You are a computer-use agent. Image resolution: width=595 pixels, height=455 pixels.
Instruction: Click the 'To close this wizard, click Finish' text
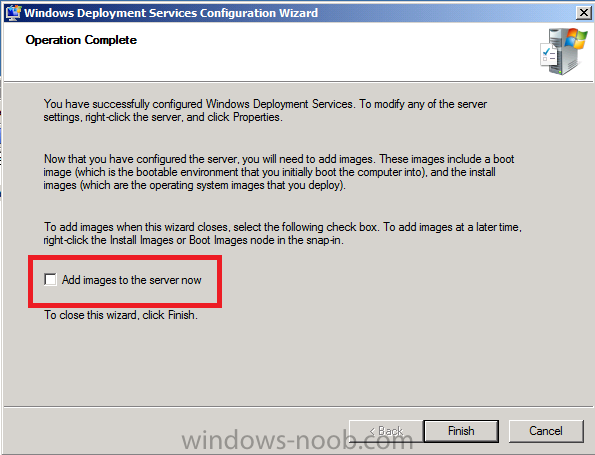121,315
